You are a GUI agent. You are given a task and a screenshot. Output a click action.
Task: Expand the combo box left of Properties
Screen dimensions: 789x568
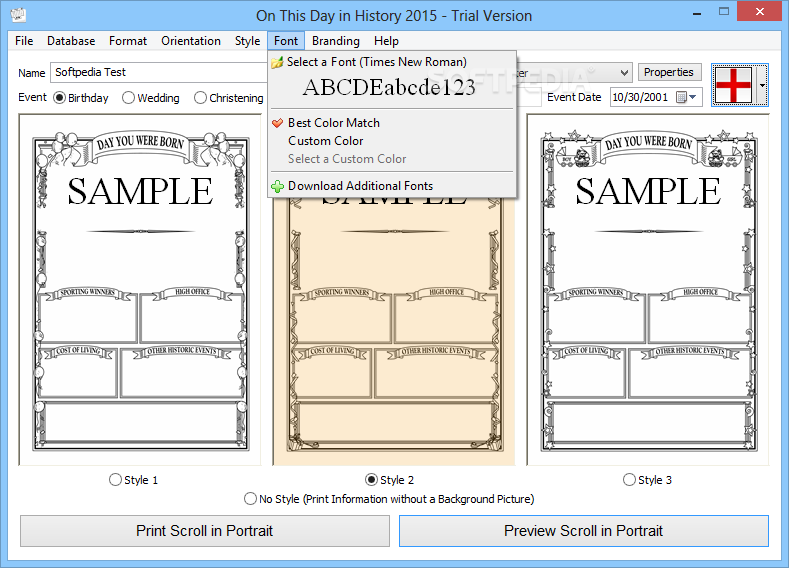[624, 72]
